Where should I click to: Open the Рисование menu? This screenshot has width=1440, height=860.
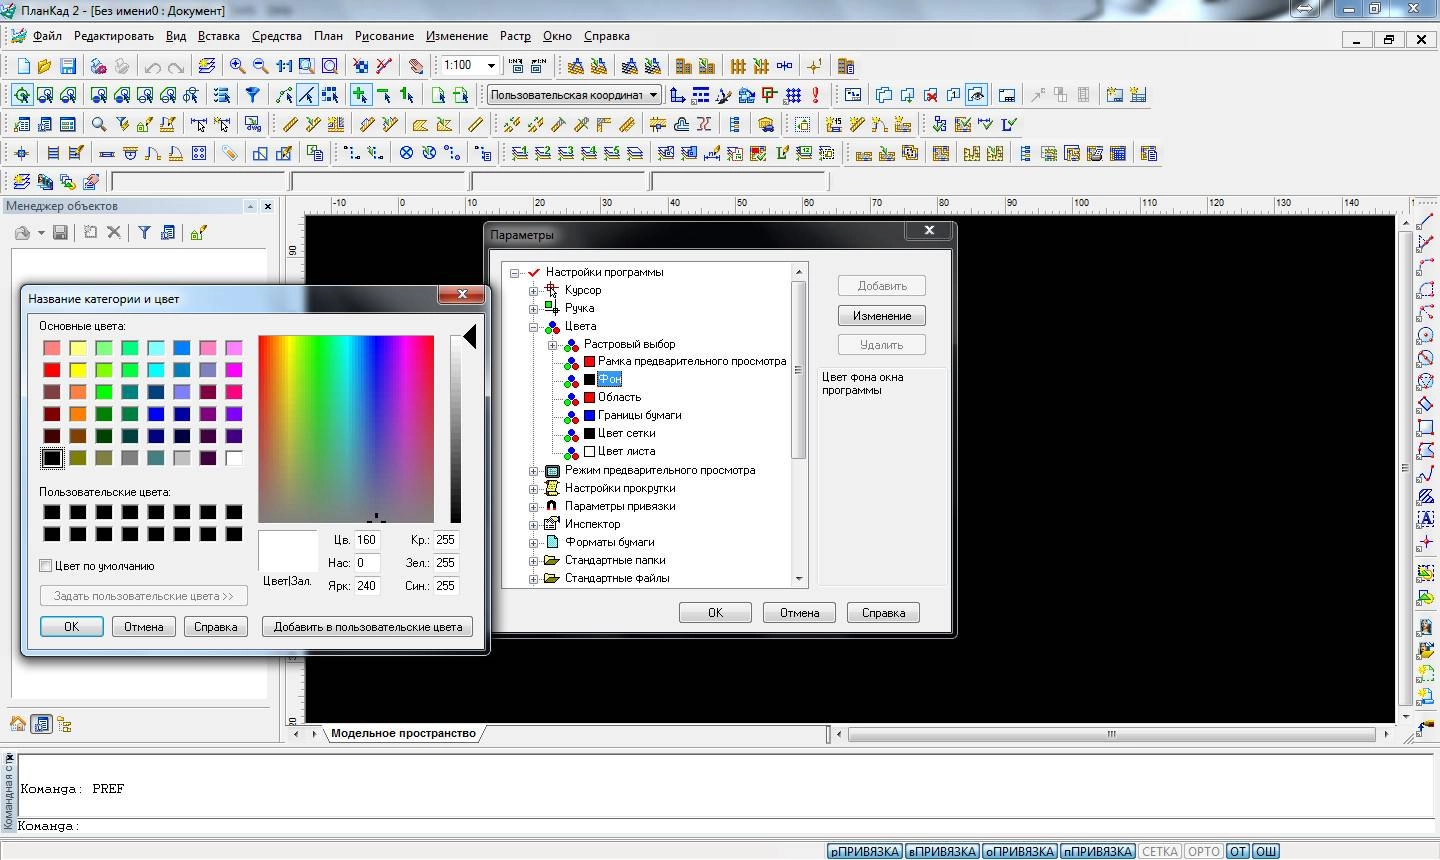384,36
